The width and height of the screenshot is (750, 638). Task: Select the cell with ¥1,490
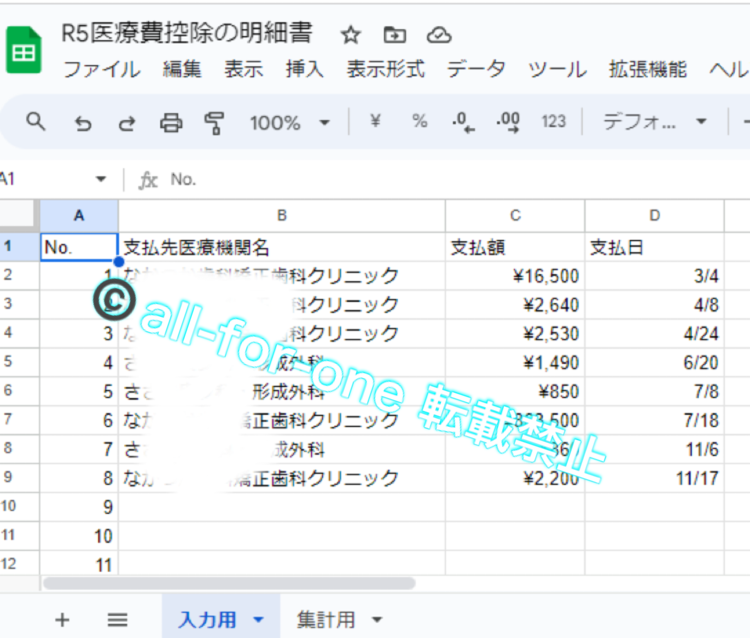(515, 363)
